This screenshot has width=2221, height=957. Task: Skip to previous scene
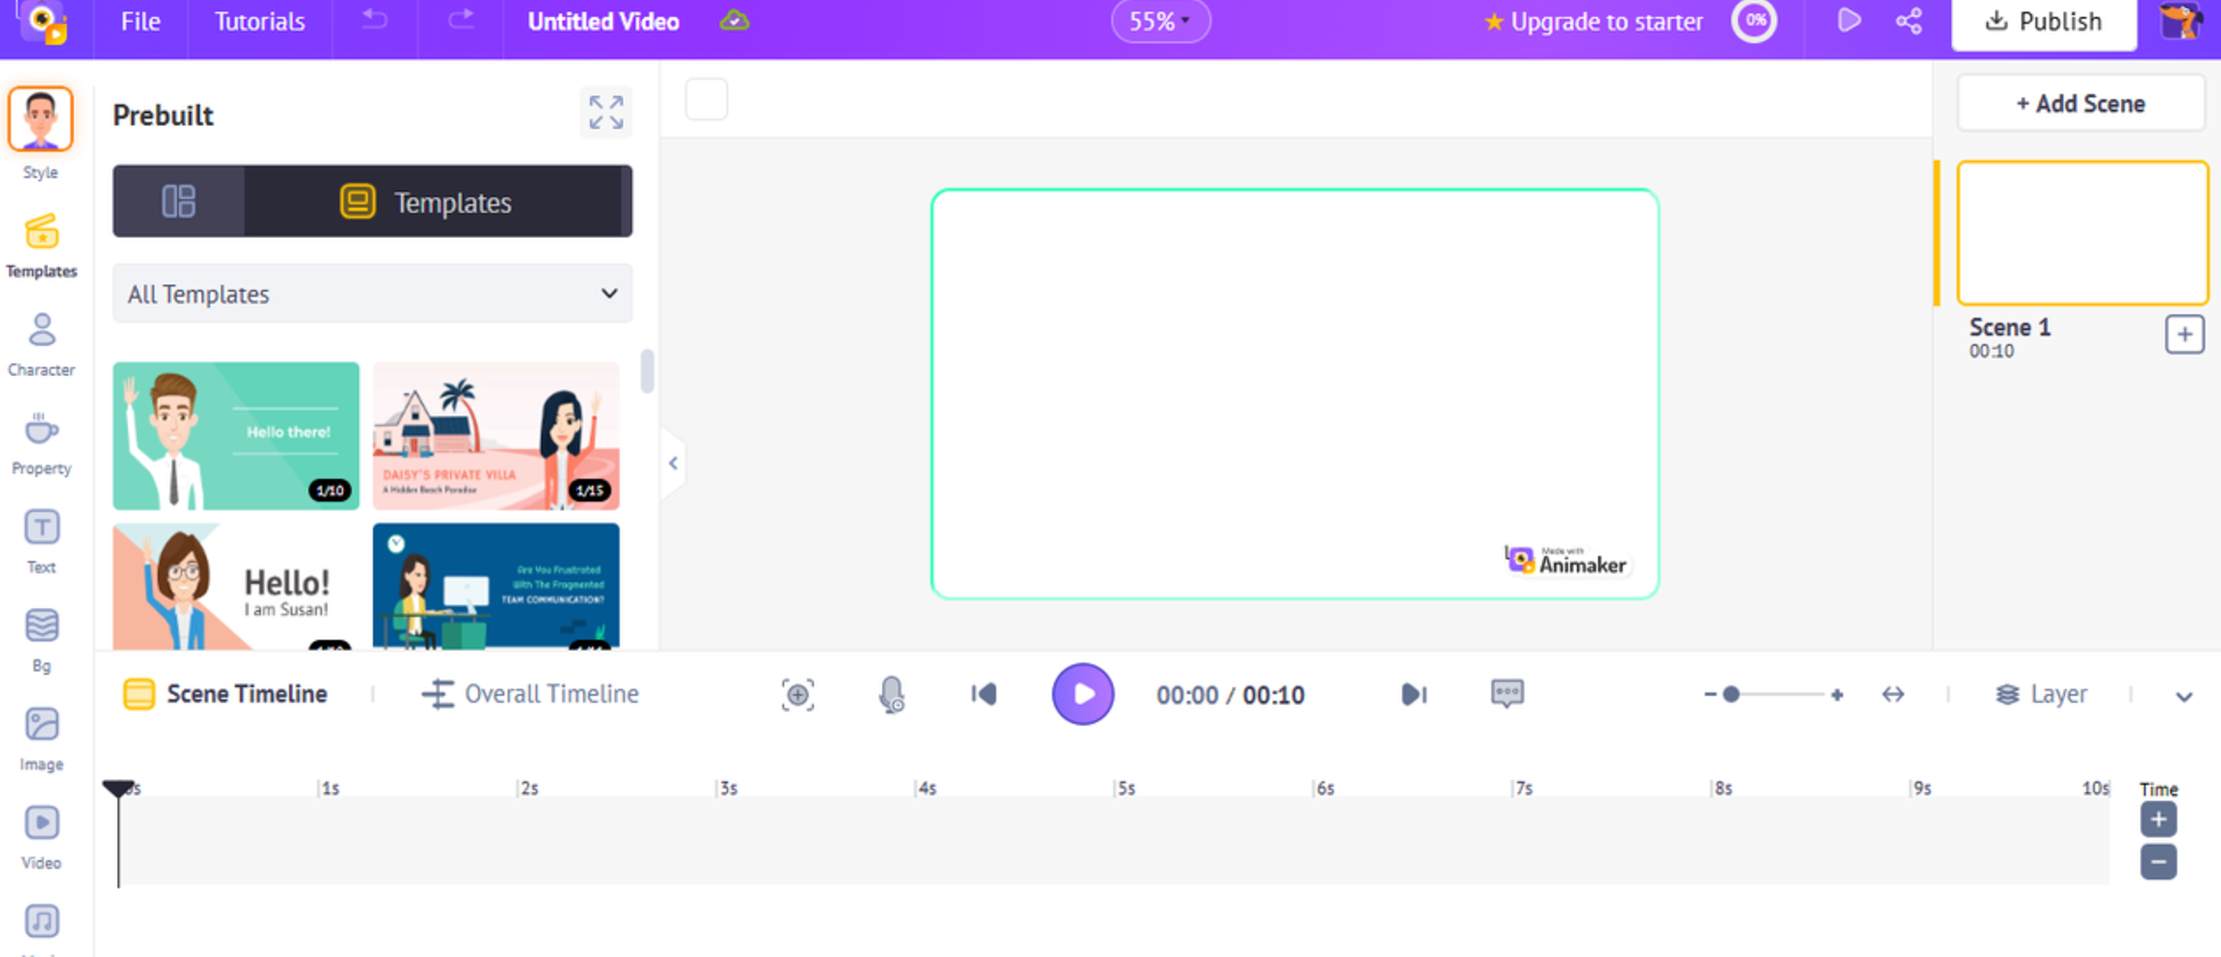[984, 694]
